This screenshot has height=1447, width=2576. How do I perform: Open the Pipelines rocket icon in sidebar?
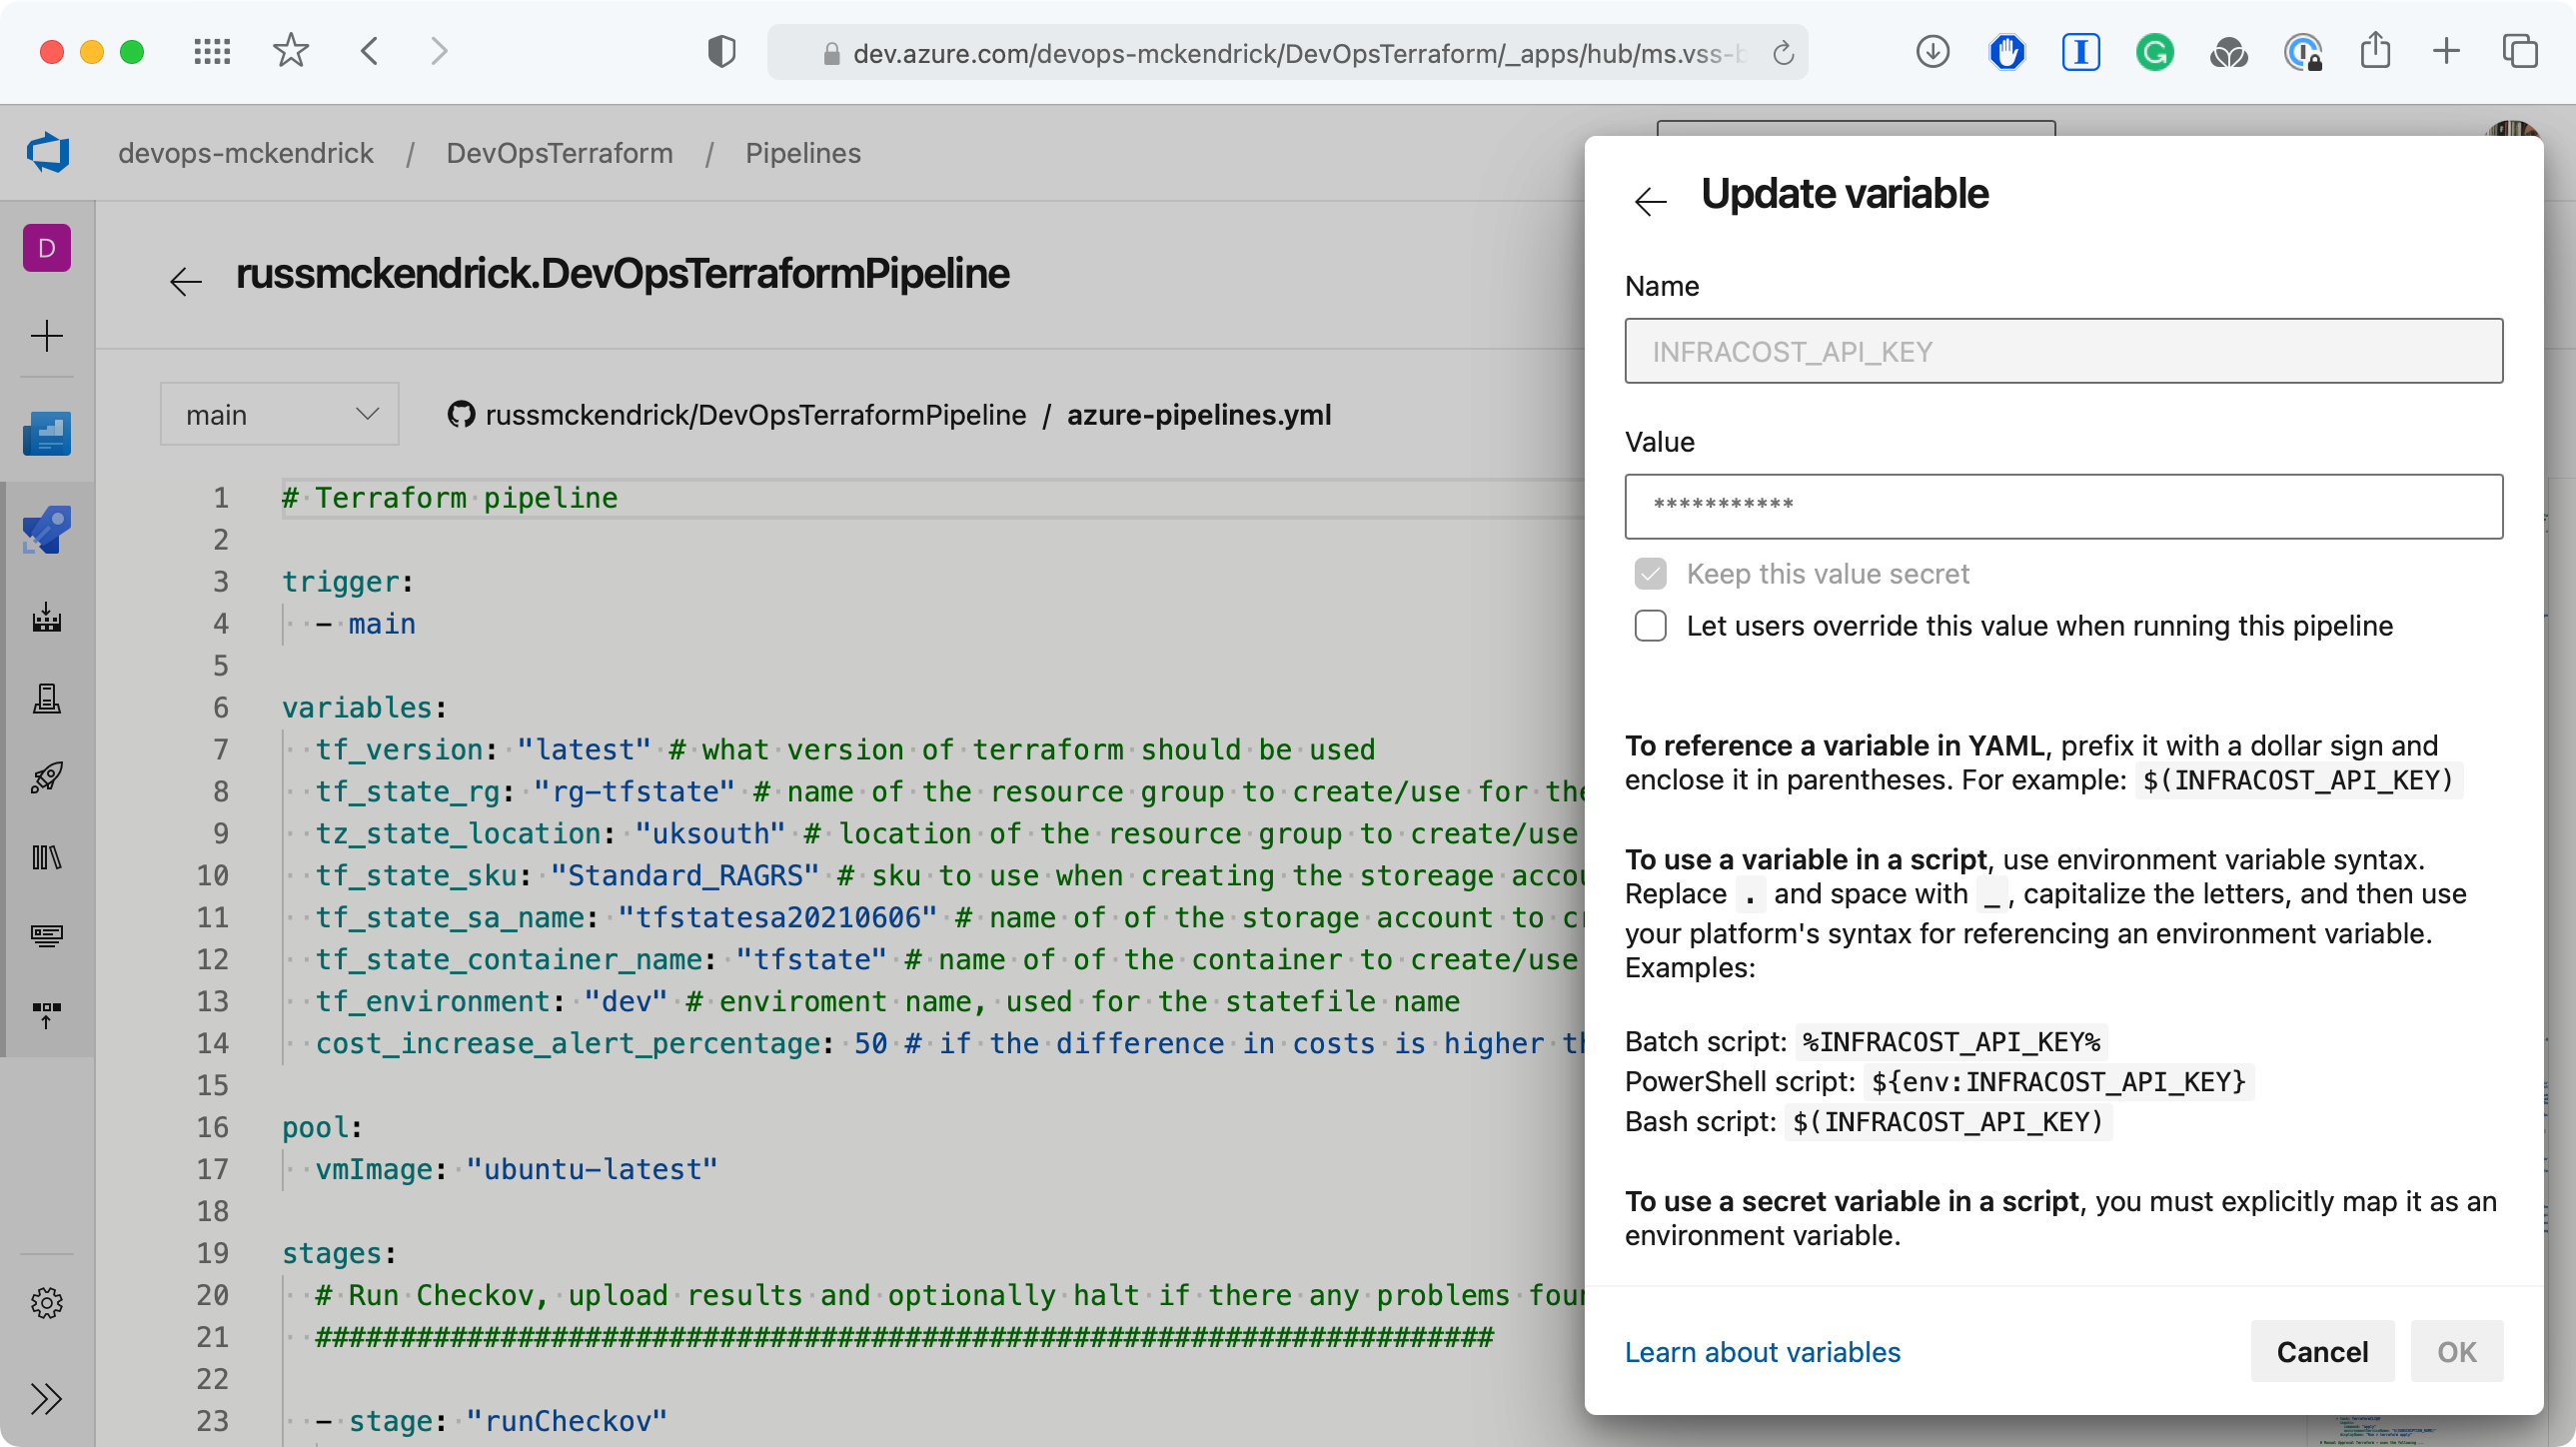(x=47, y=529)
